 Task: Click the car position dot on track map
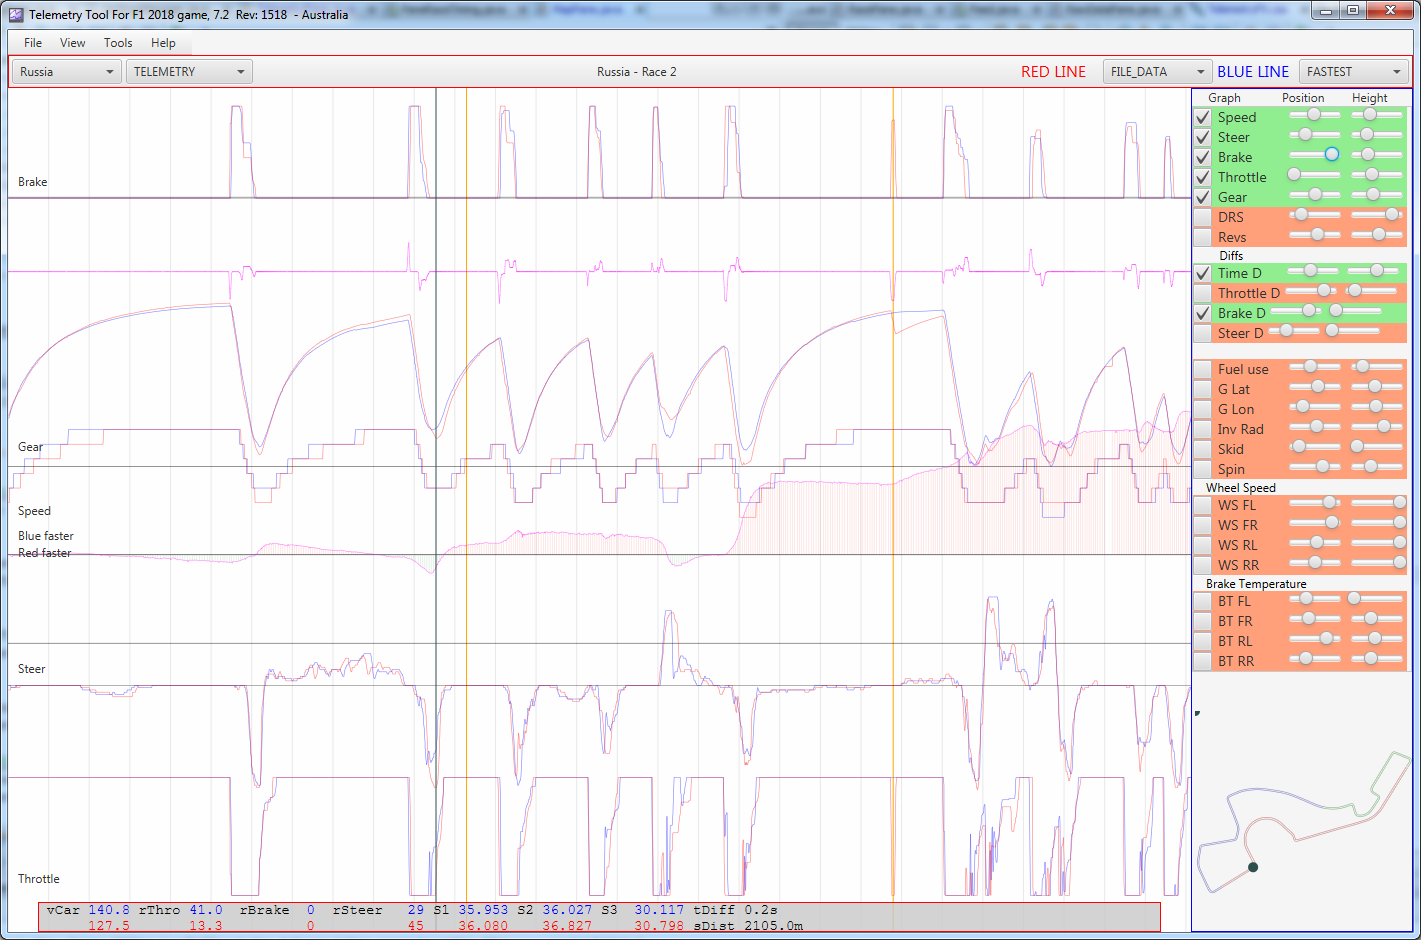(x=1253, y=867)
